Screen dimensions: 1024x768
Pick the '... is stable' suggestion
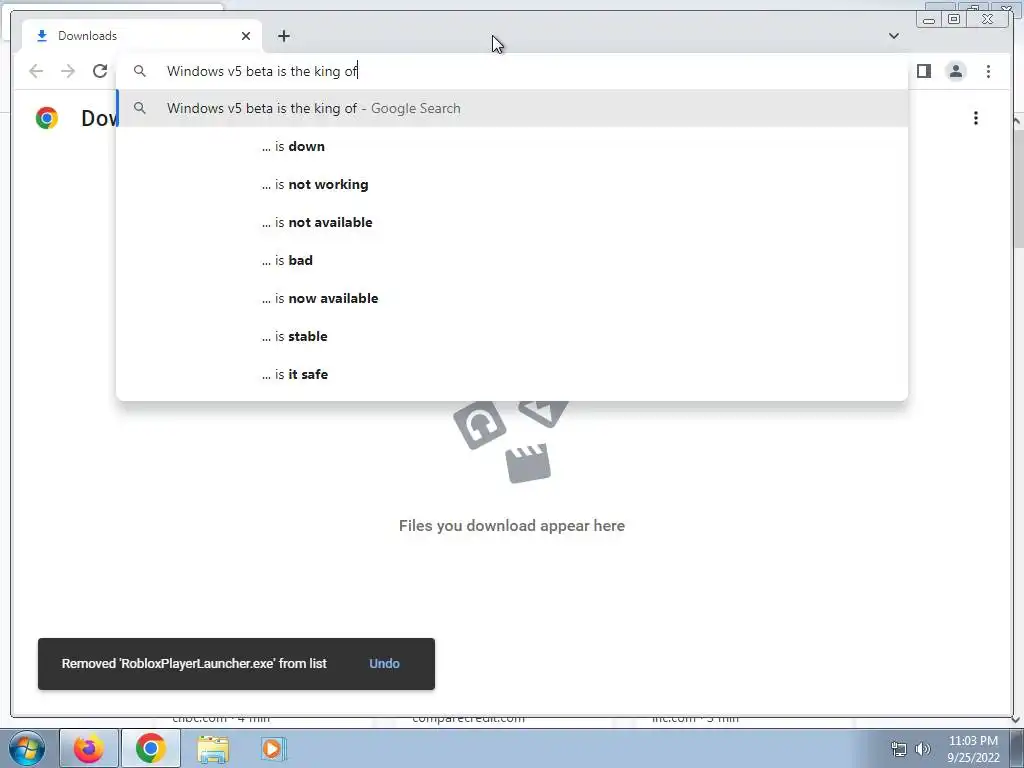click(512, 336)
